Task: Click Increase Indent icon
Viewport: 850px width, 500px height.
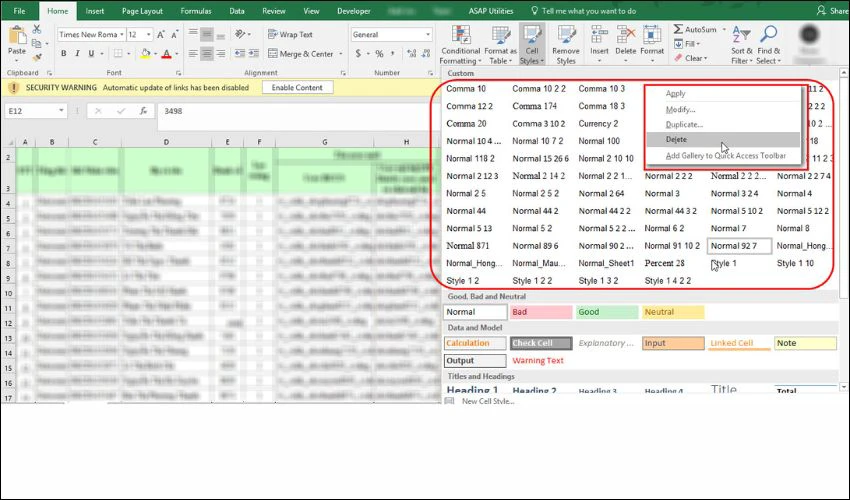Action: [254, 54]
